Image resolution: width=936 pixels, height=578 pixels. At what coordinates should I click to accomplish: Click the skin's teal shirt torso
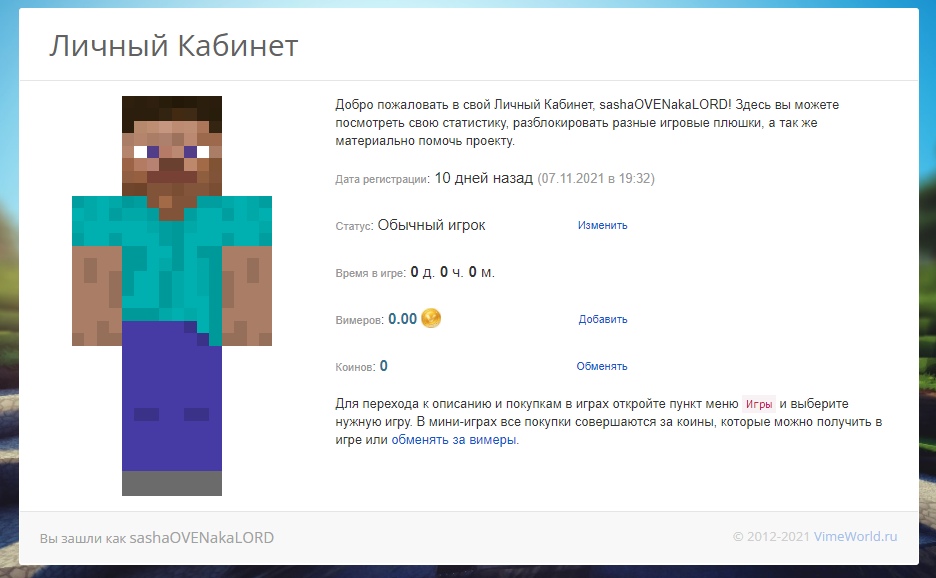(171, 258)
